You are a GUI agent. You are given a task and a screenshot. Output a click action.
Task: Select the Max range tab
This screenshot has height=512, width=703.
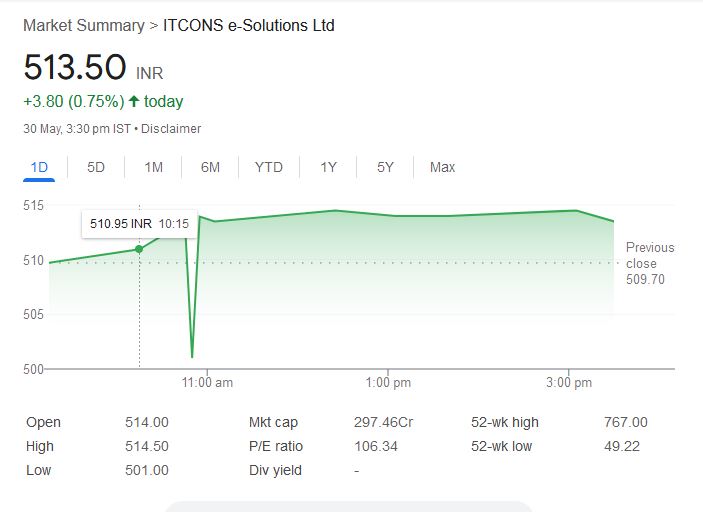(442, 167)
